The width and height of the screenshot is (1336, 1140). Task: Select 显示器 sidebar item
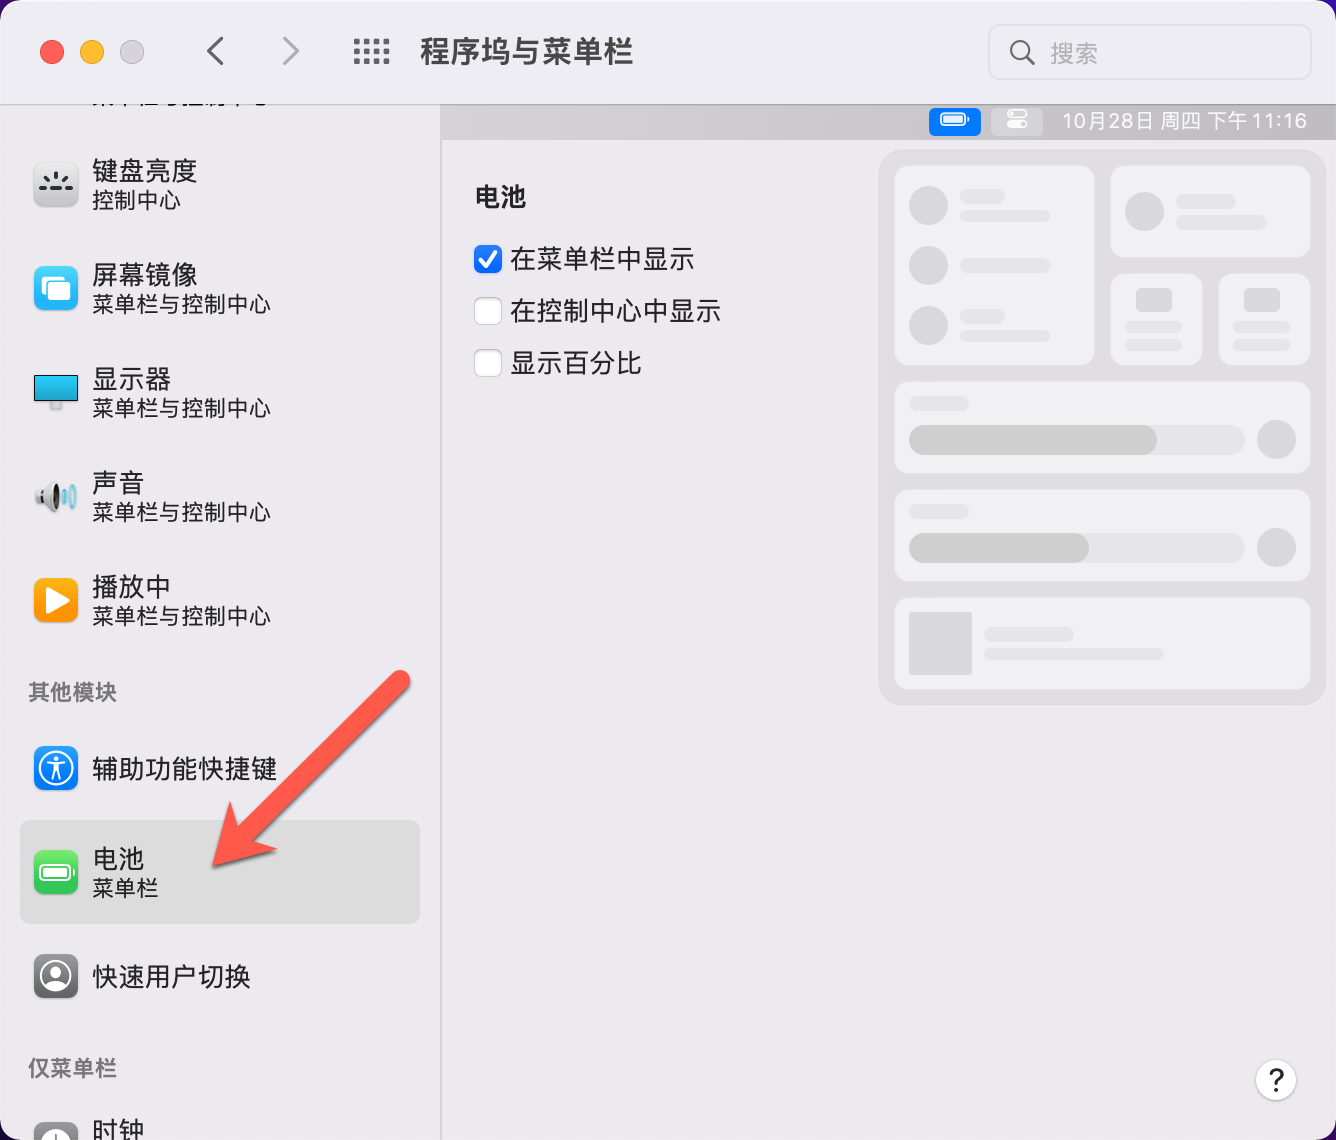point(220,392)
